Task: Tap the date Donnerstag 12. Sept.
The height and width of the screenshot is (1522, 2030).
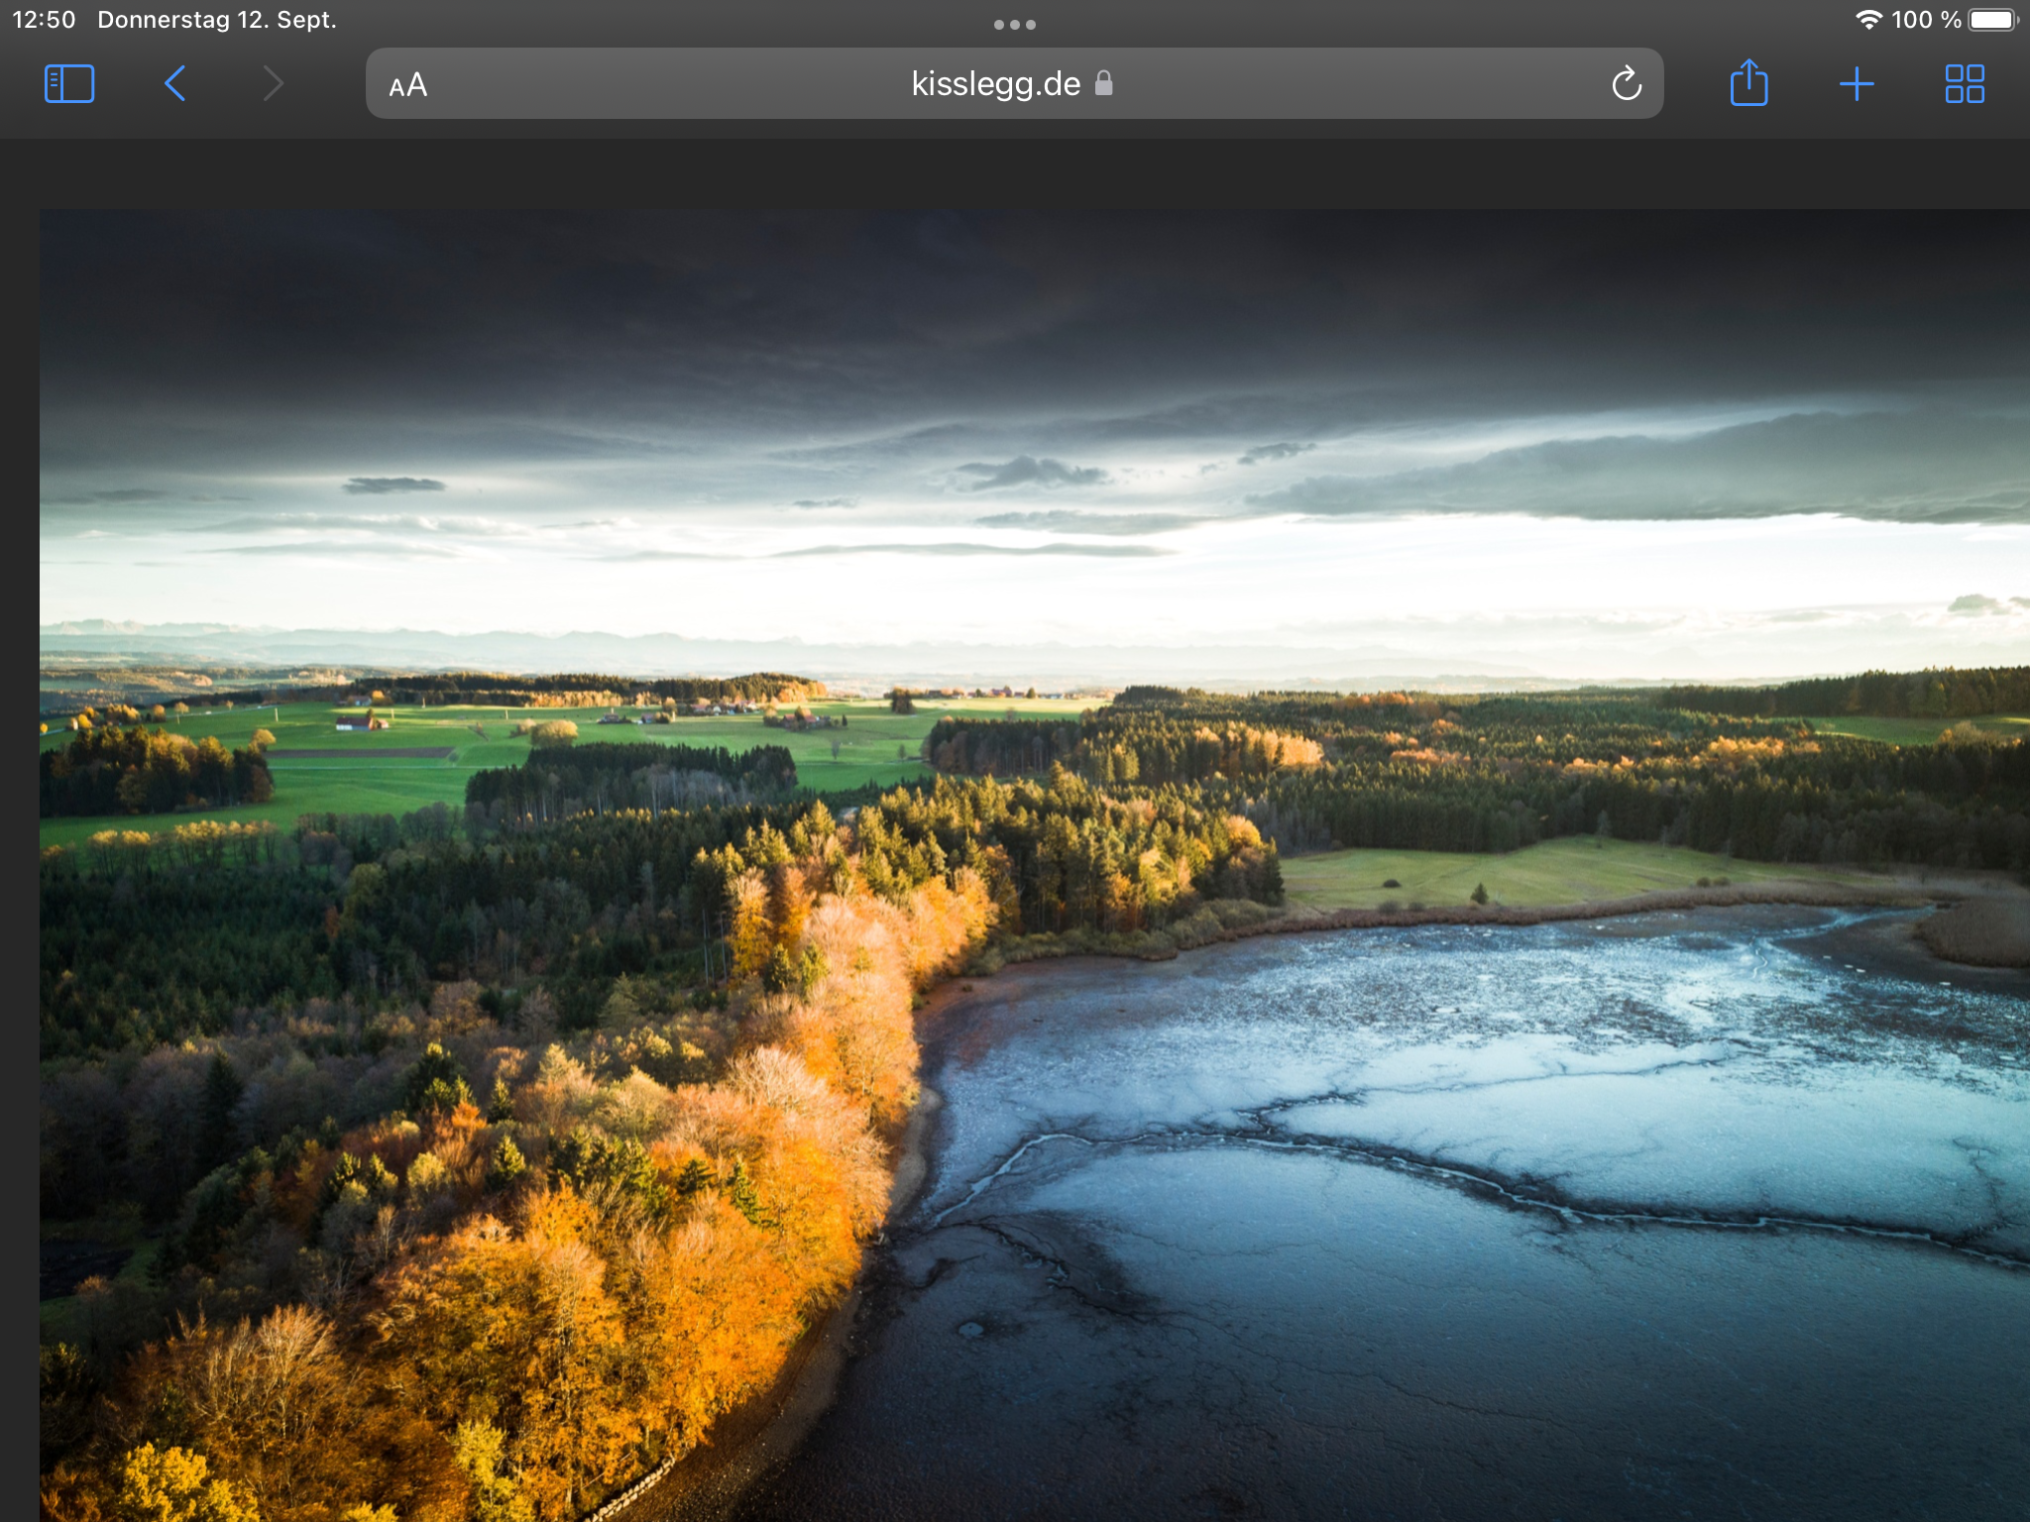Action: (217, 20)
